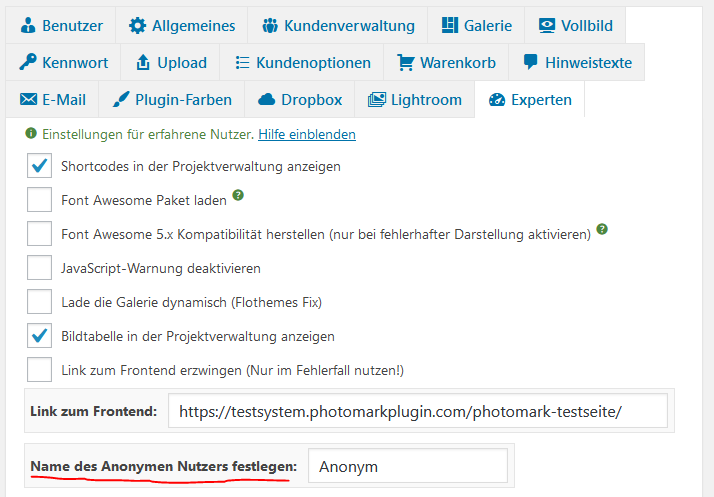Screen dimensions: 714x497
Task: Click the Dropbox cloud icon
Action: (x=267, y=100)
